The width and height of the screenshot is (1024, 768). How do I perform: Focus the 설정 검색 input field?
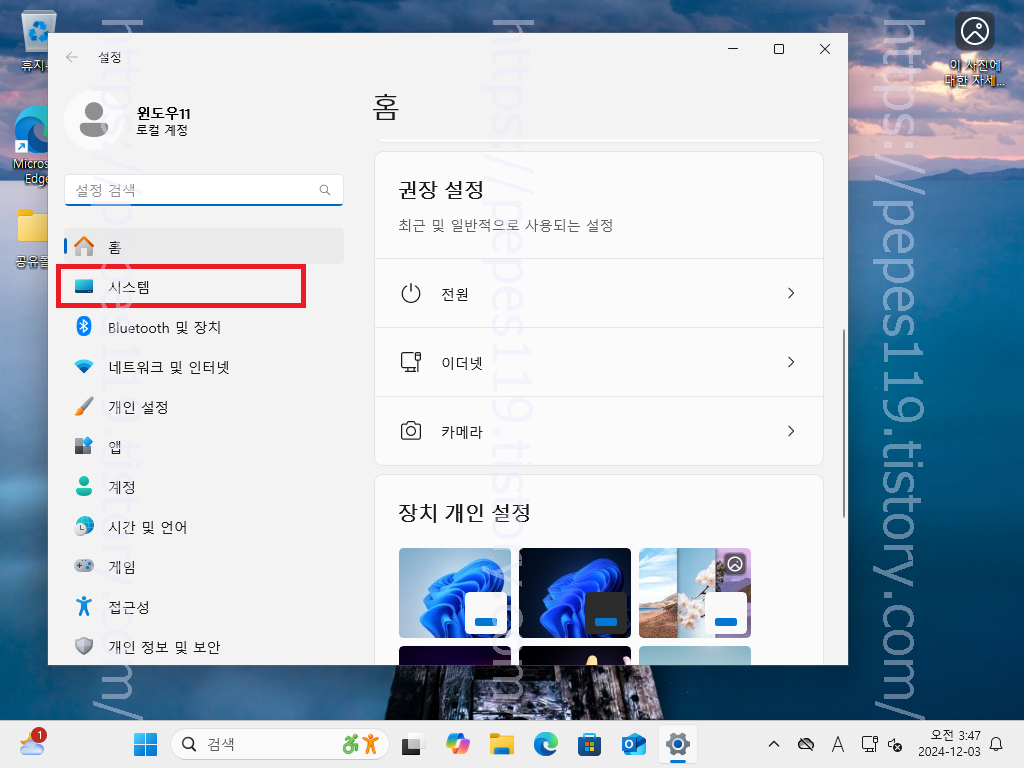coord(204,190)
